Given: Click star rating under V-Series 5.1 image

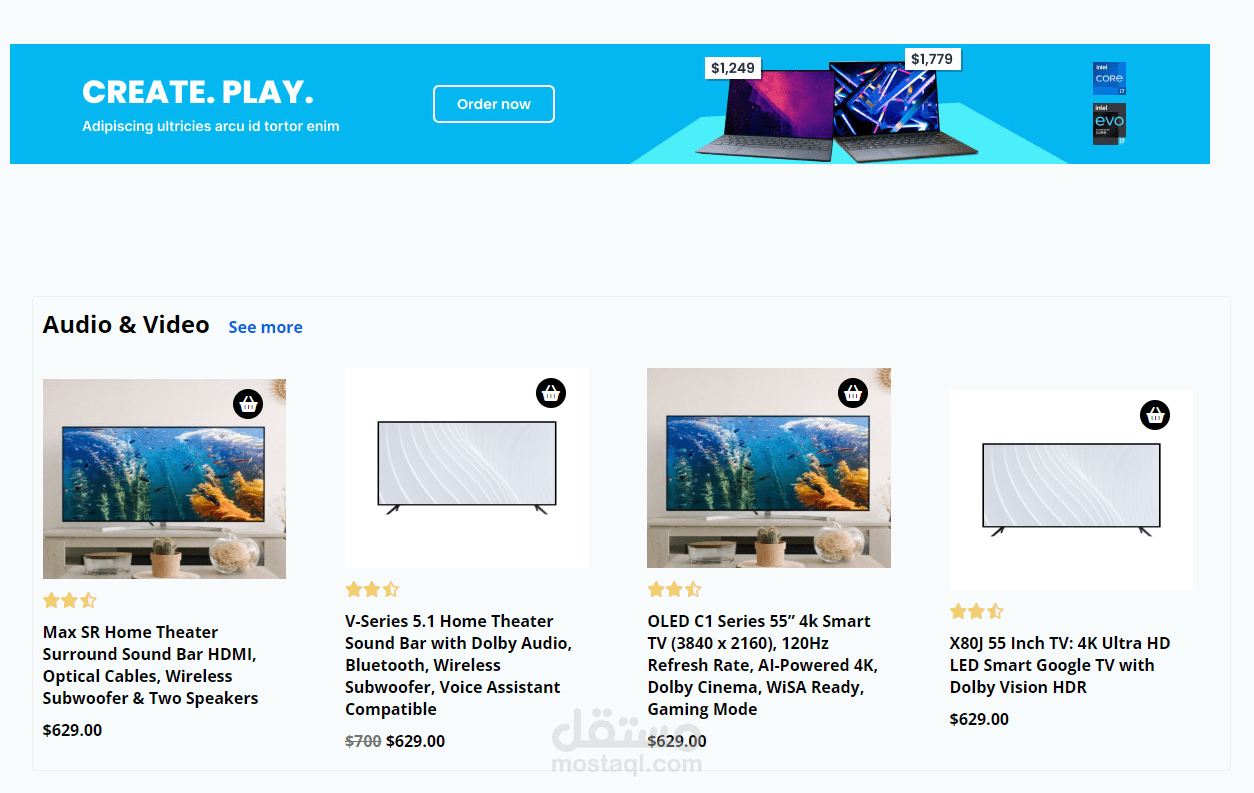Looking at the screenshot, I should click(372, 589).
